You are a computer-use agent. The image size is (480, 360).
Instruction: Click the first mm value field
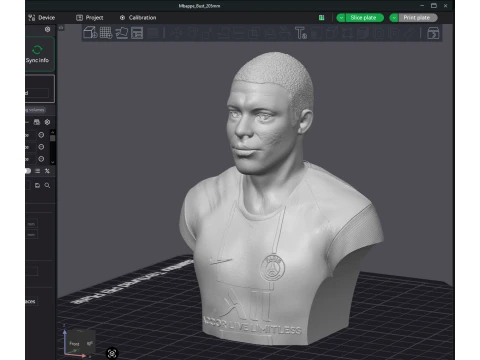point(31,224)
